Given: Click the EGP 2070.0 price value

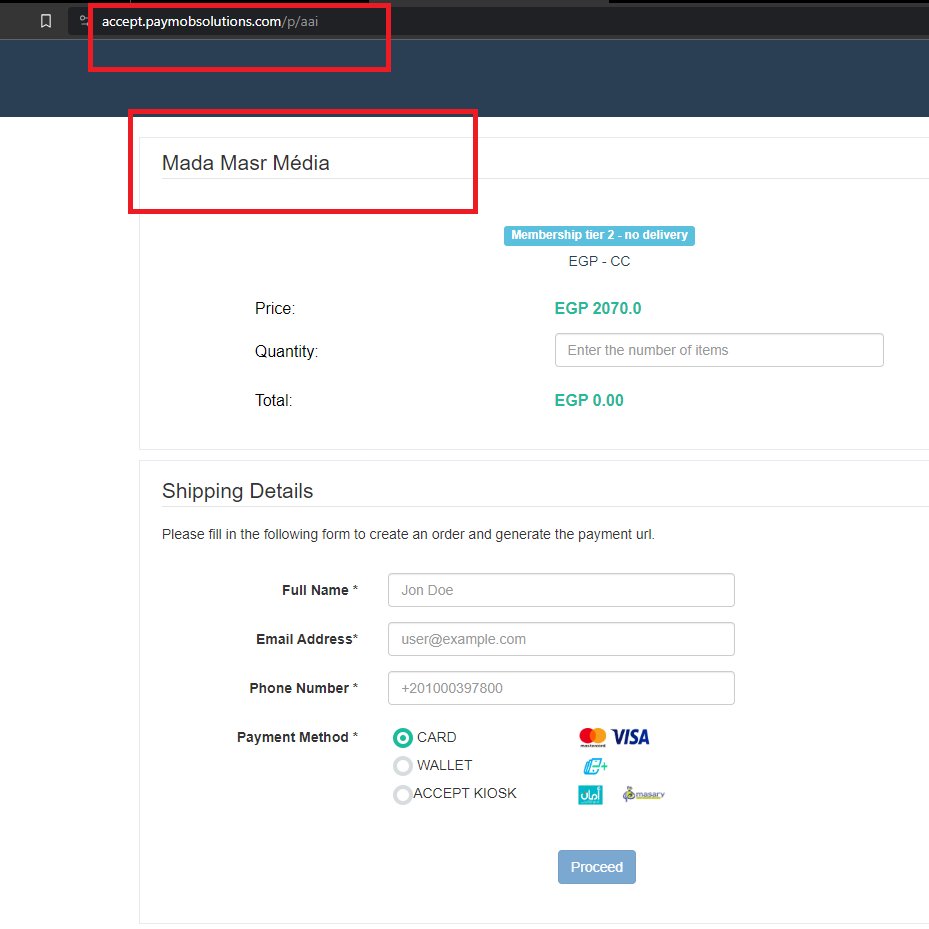Looking at the screenshot, I should coord(598,308).
